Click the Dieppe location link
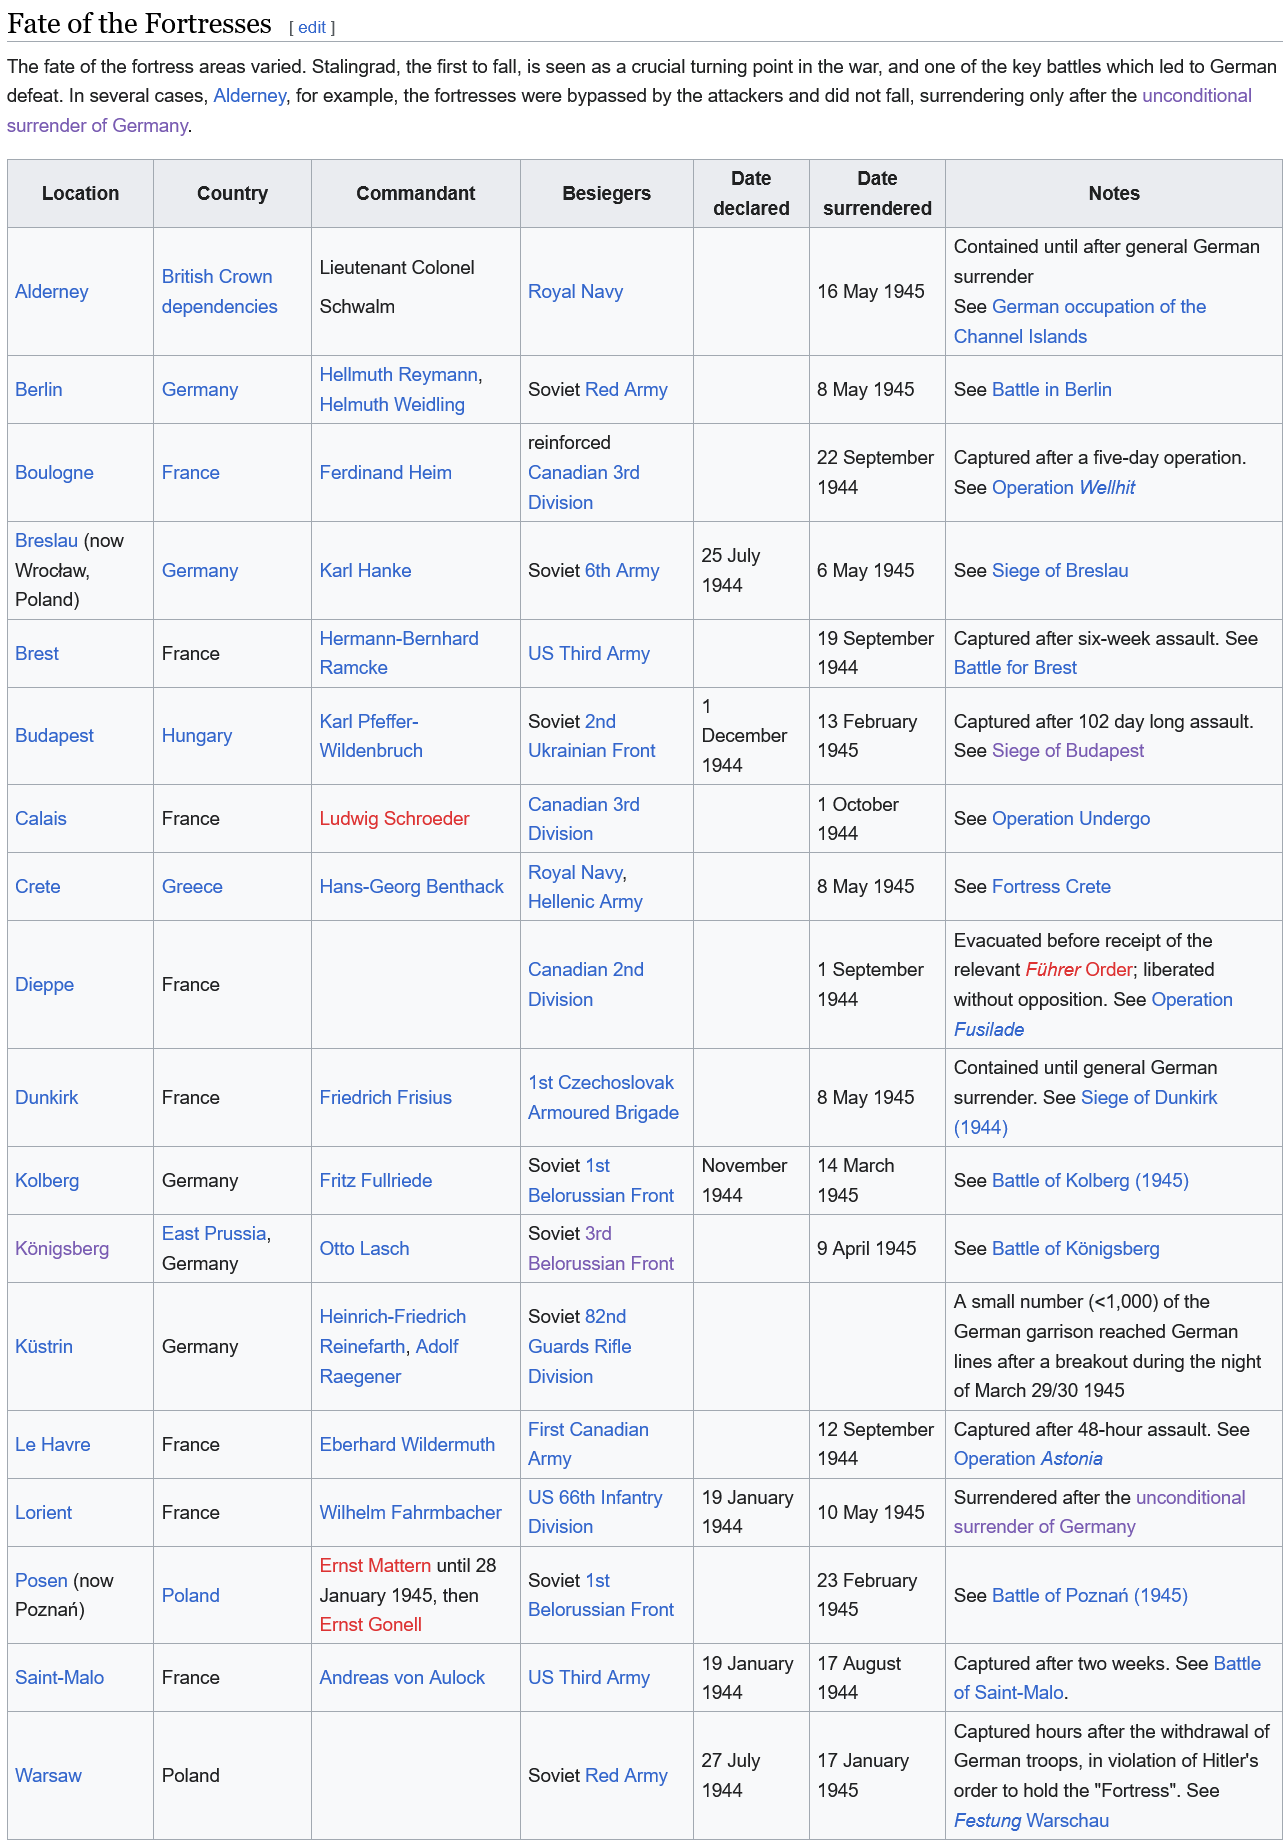Viewport: 1286px width, 1846px height. (x=45, y=985)
